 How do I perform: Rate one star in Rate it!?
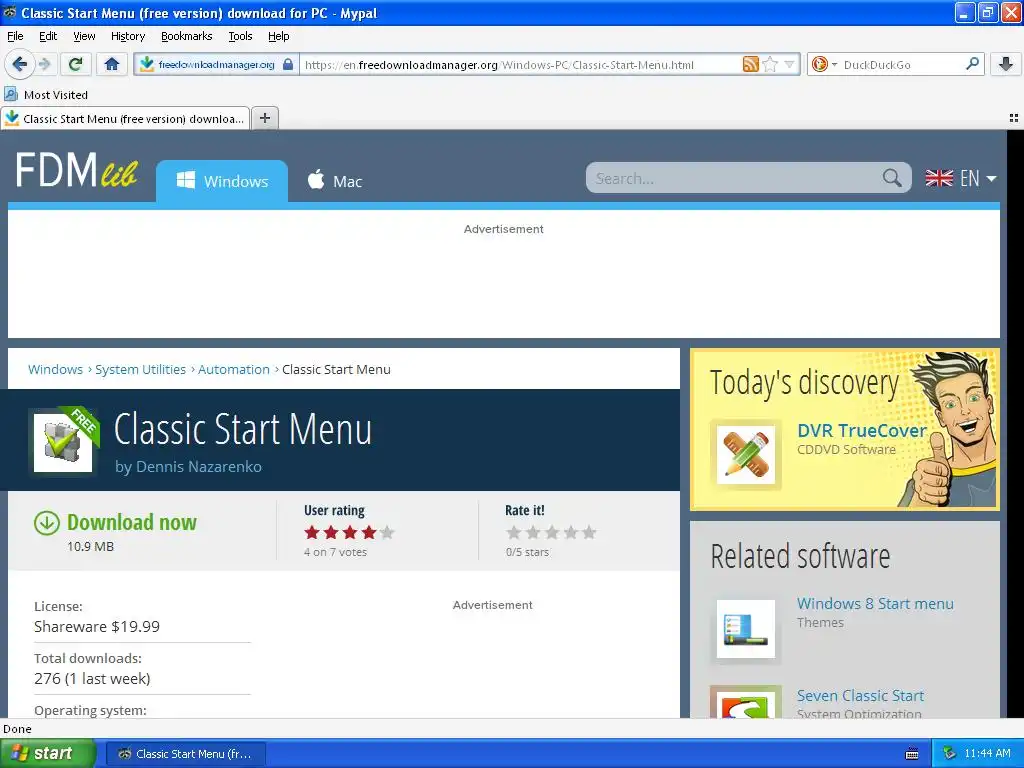coord(514,532)
